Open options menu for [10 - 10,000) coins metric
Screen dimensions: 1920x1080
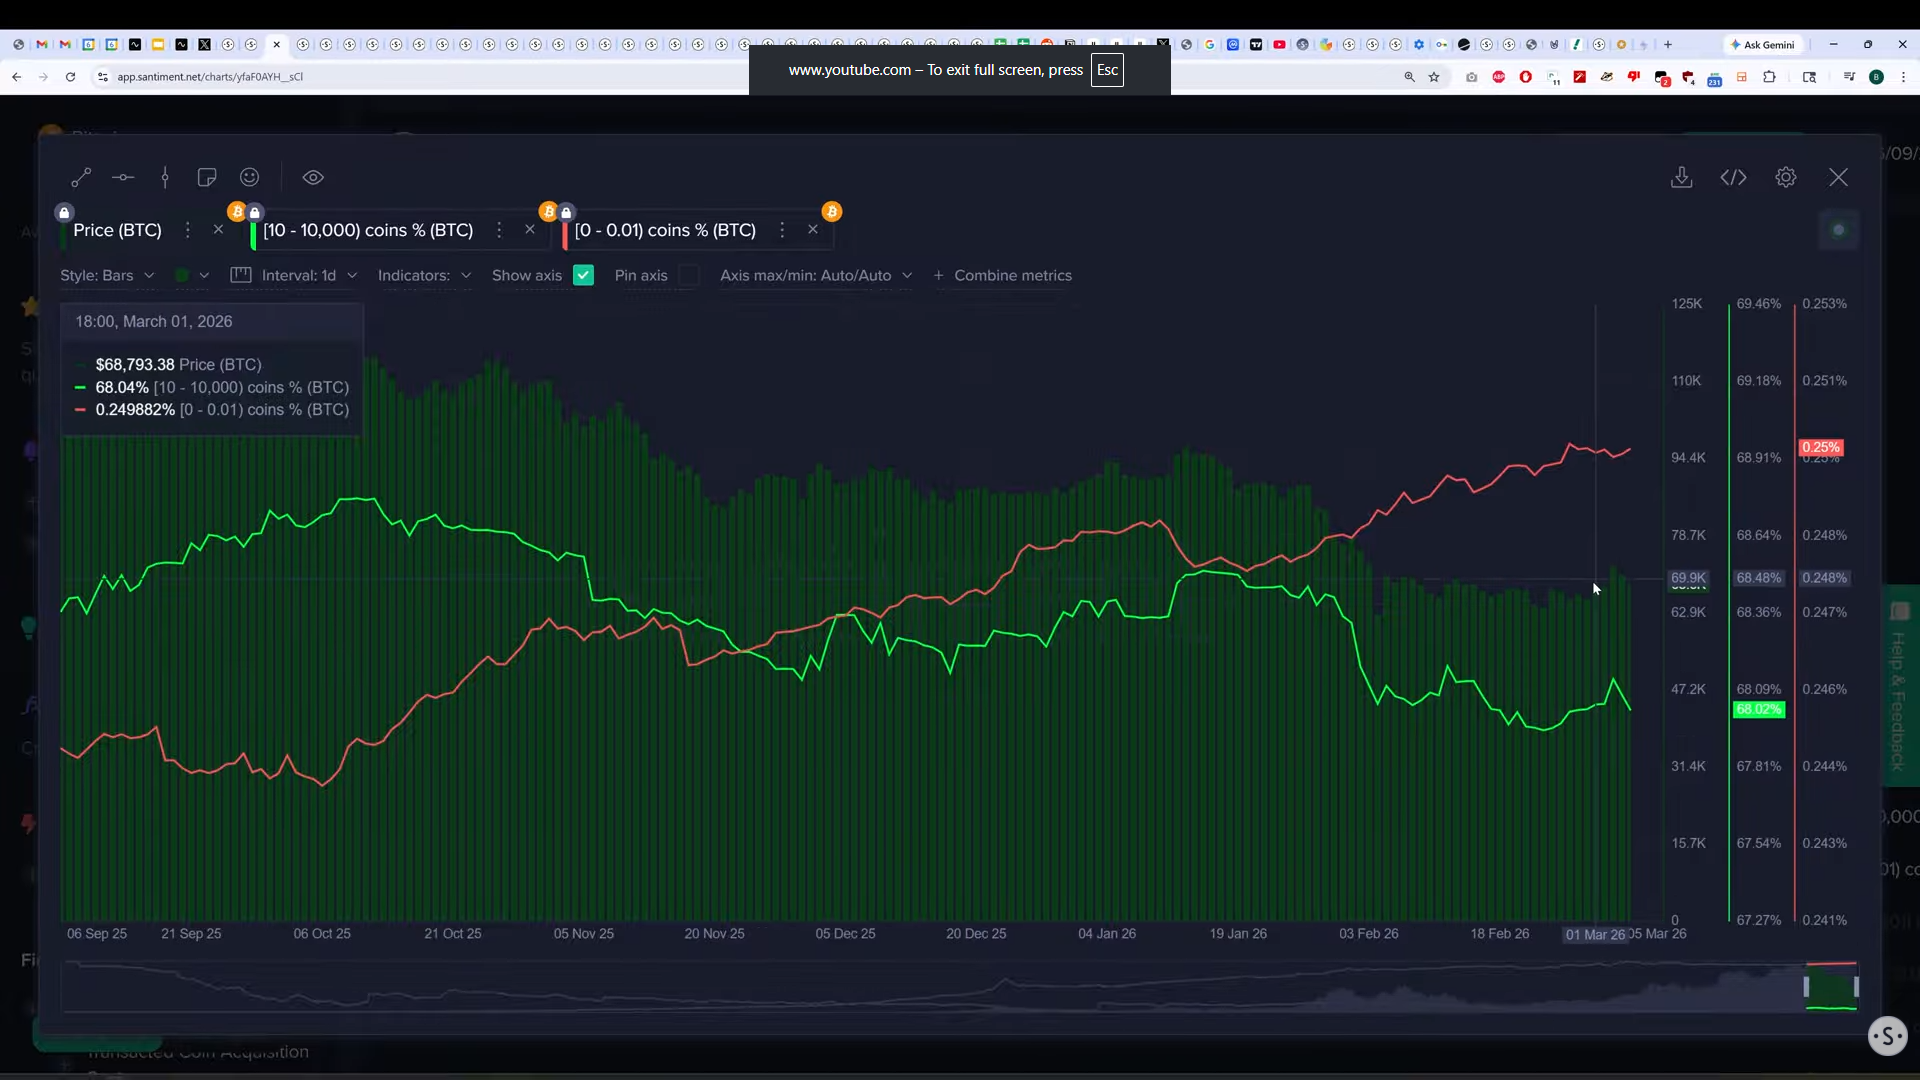coord(499,230)
